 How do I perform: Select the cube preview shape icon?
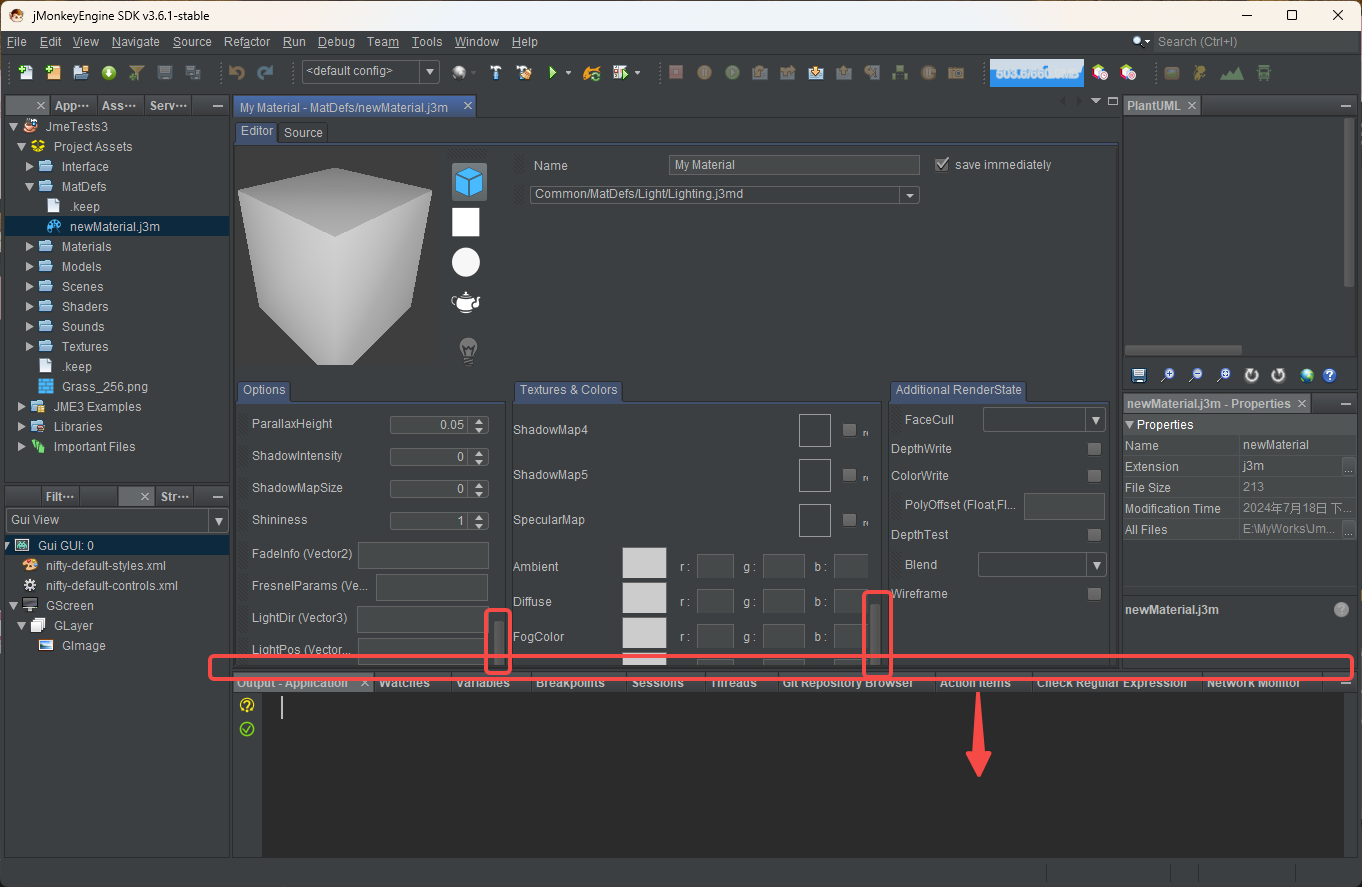pos(469,181)
